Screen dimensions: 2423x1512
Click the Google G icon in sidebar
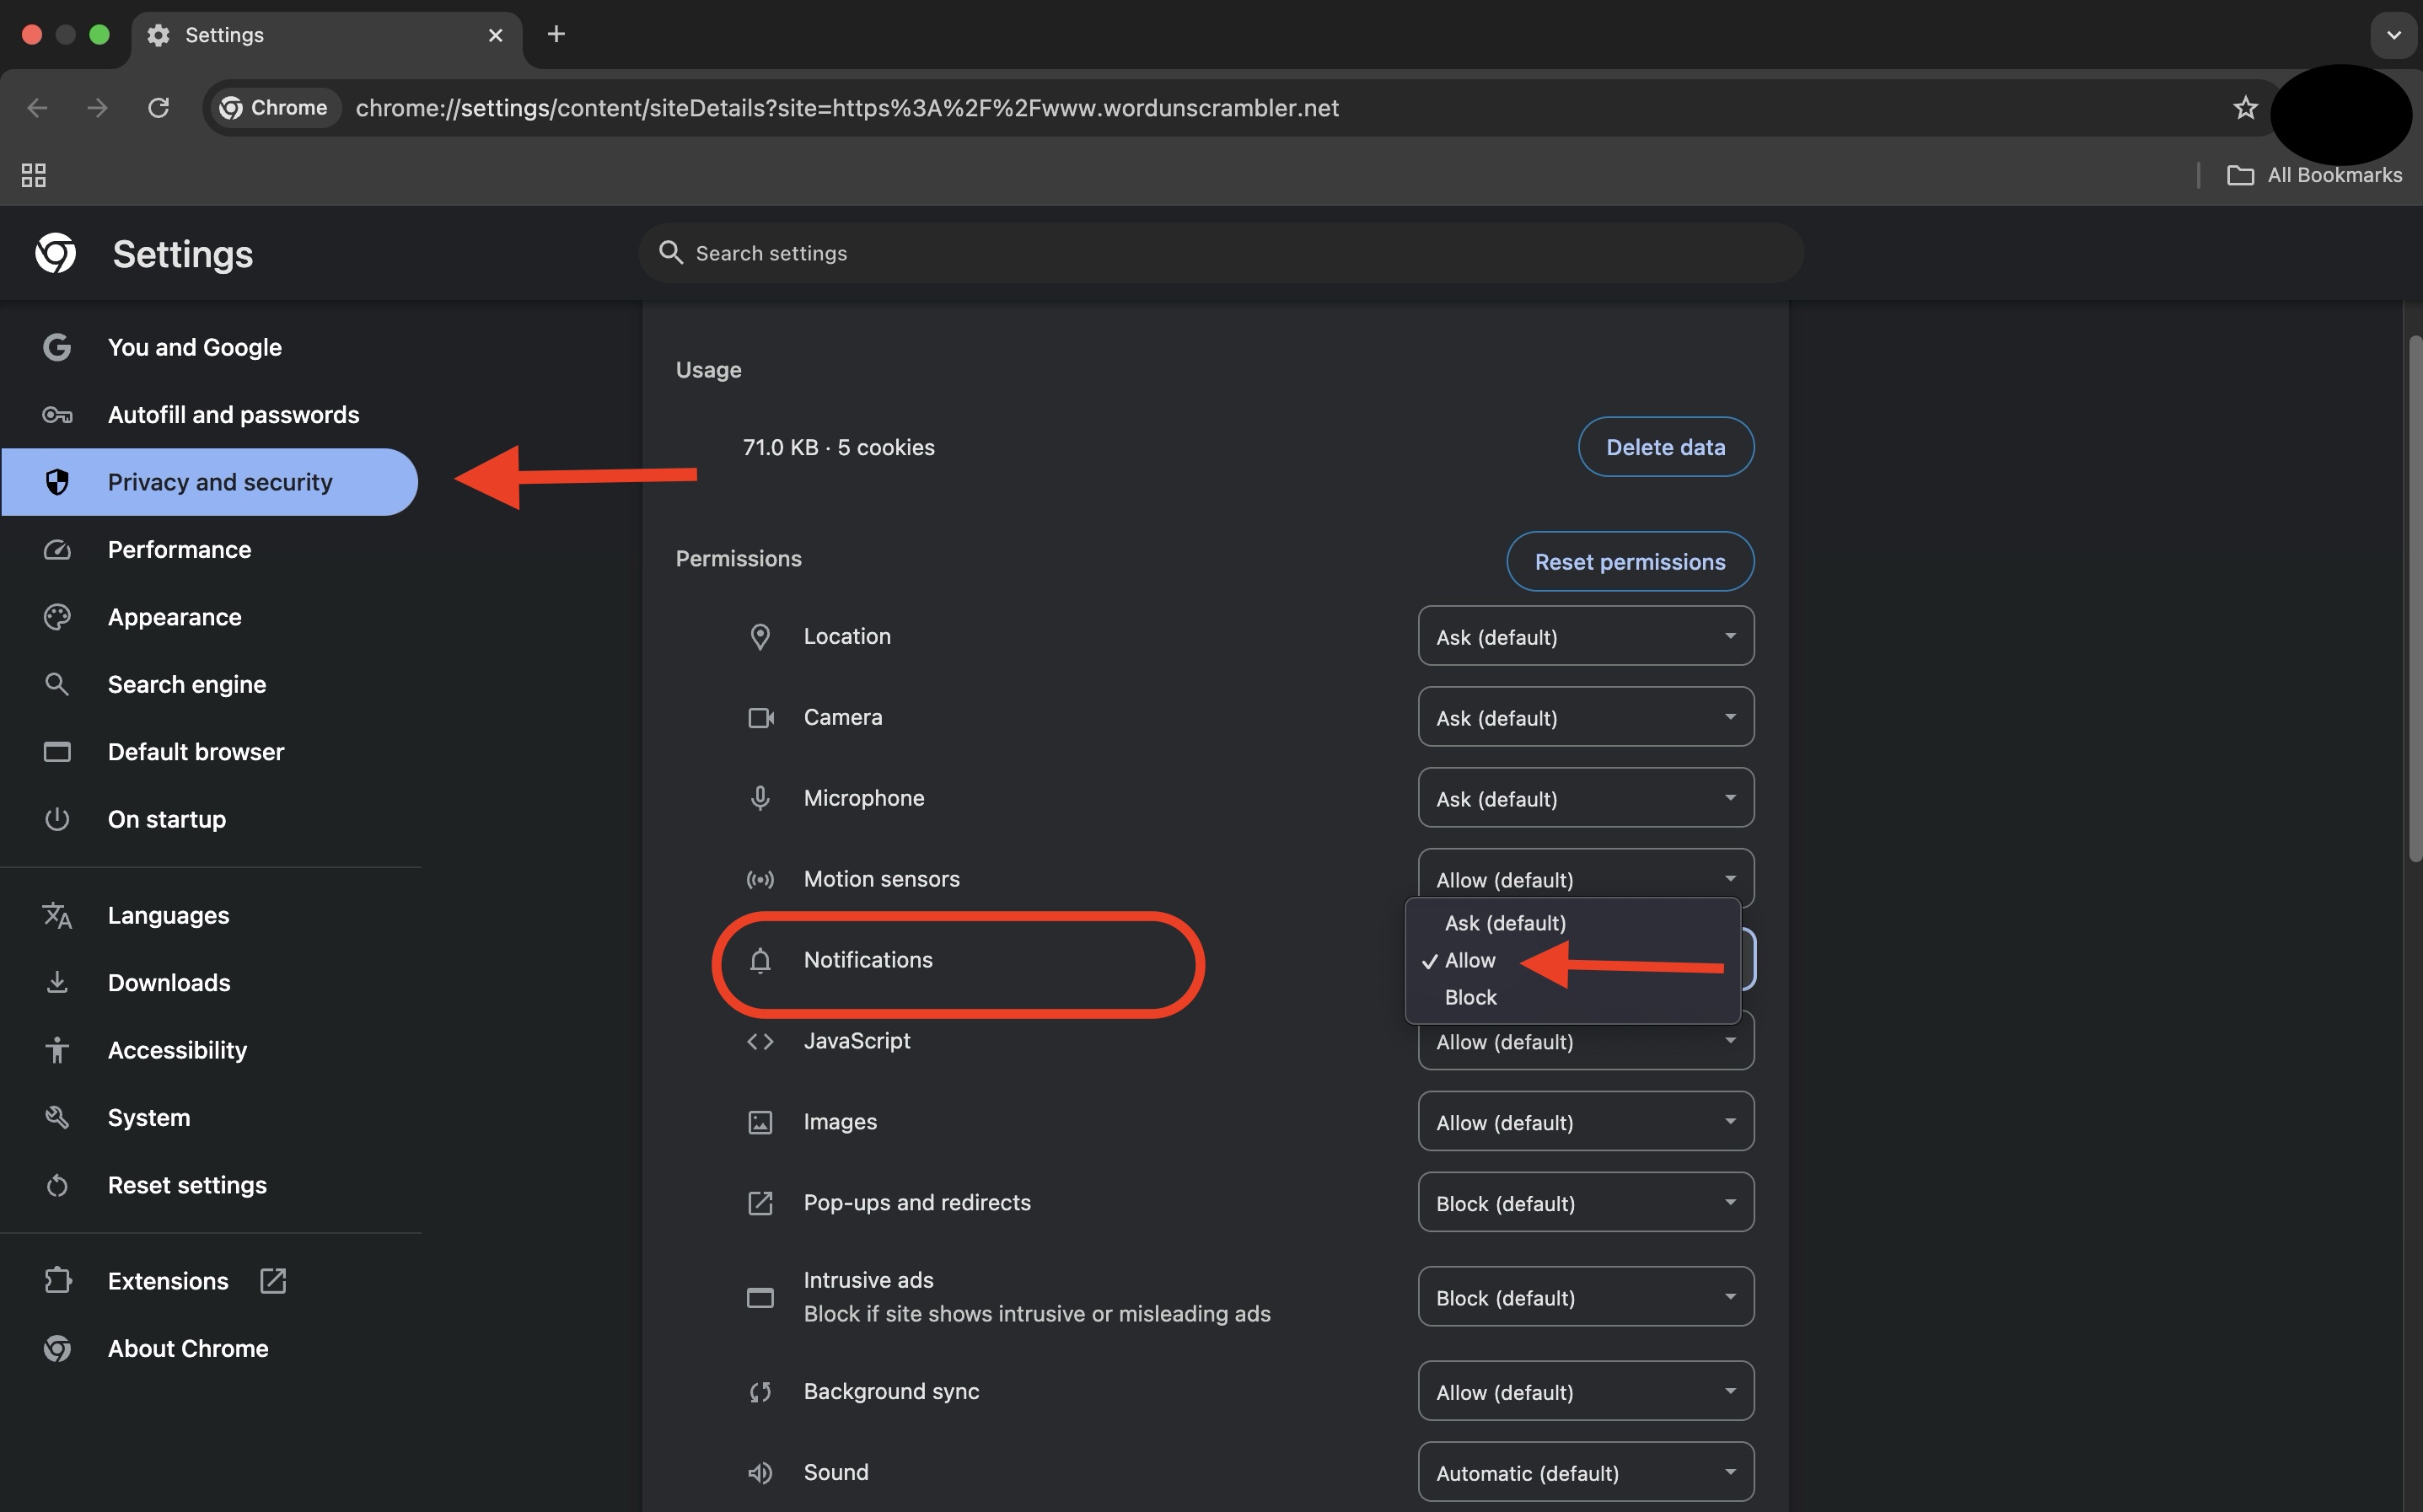pos(57,347)
